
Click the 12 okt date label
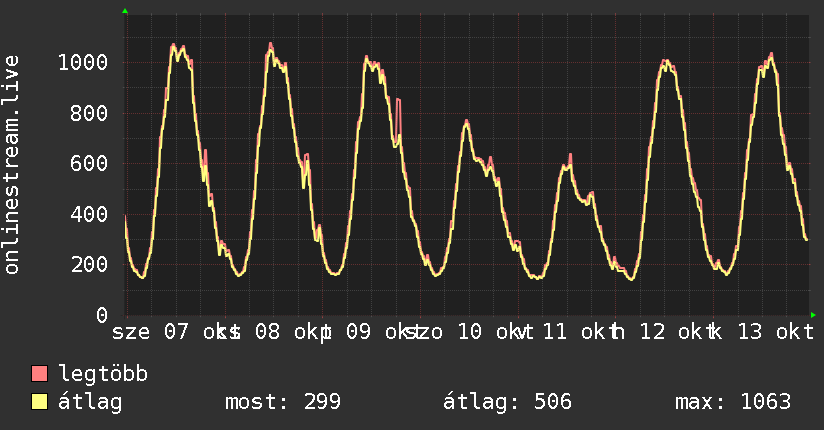click(x=677, y=332)
